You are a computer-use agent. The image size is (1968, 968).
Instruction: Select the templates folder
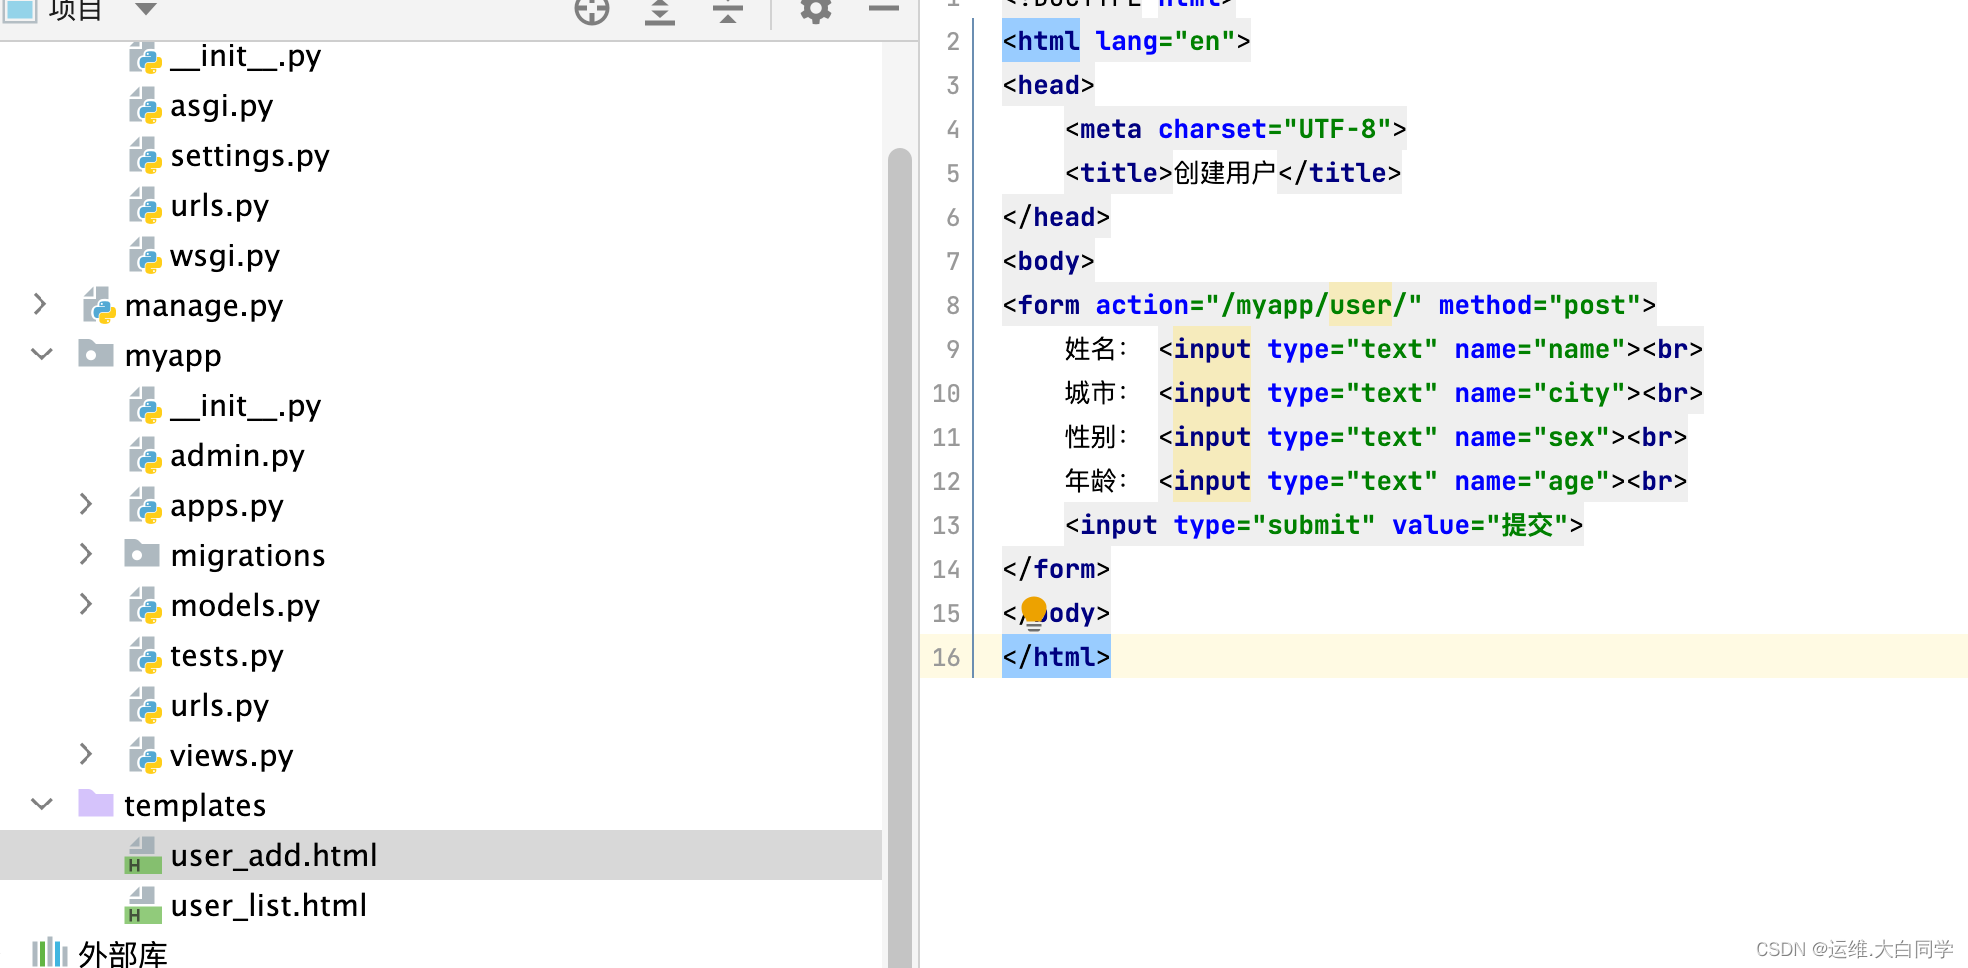tap(195, 806)
